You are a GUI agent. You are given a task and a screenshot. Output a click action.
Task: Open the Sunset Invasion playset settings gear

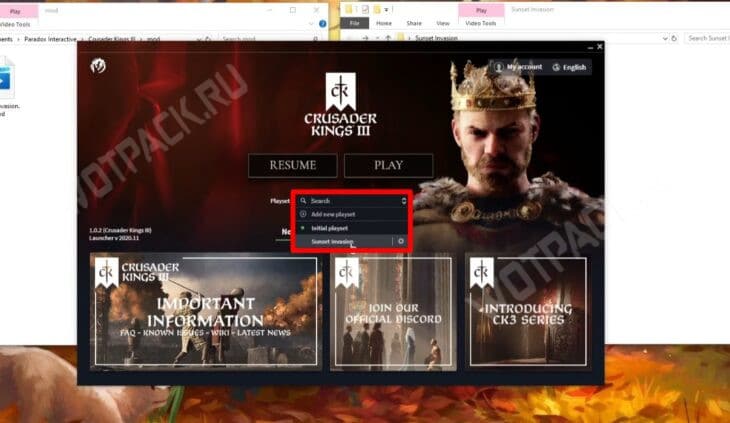(x=401, y=241)
